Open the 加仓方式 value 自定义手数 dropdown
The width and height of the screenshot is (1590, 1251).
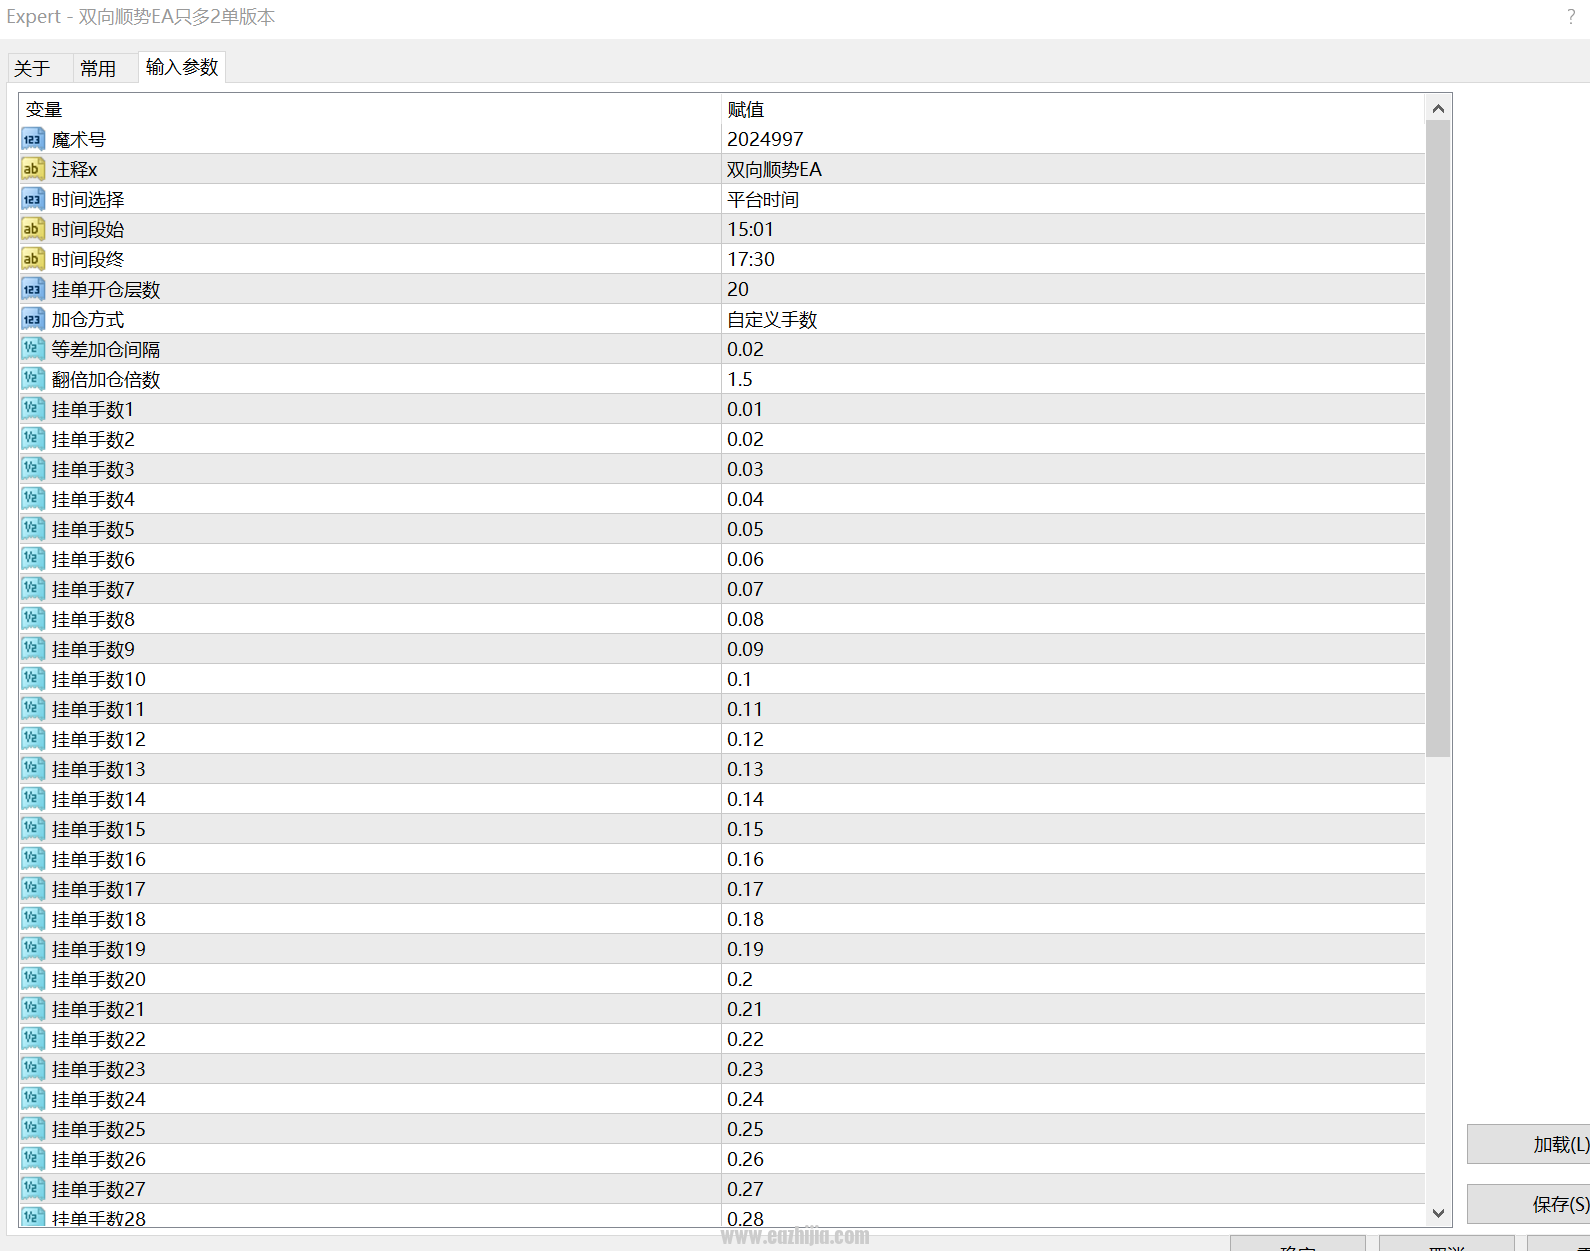click(x=1073, y=319)
